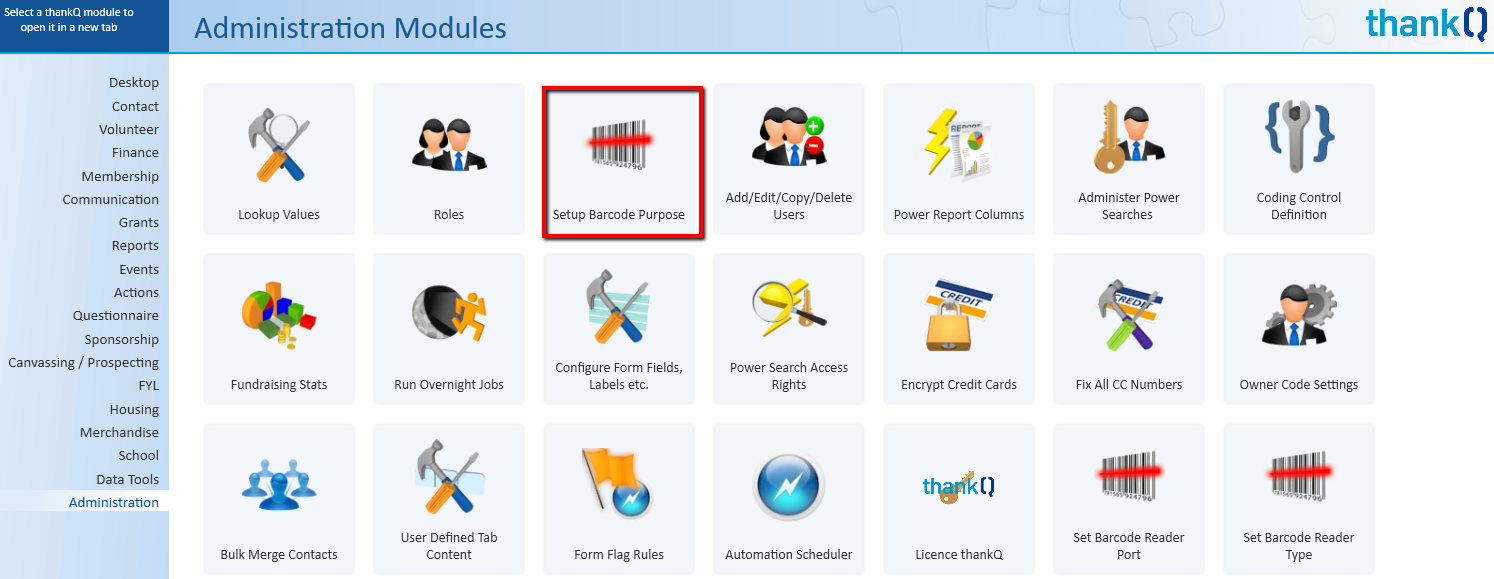Screen dimensions: 1494x579
Task: Open Communication in the sidebar
Action: click(111, 199)
